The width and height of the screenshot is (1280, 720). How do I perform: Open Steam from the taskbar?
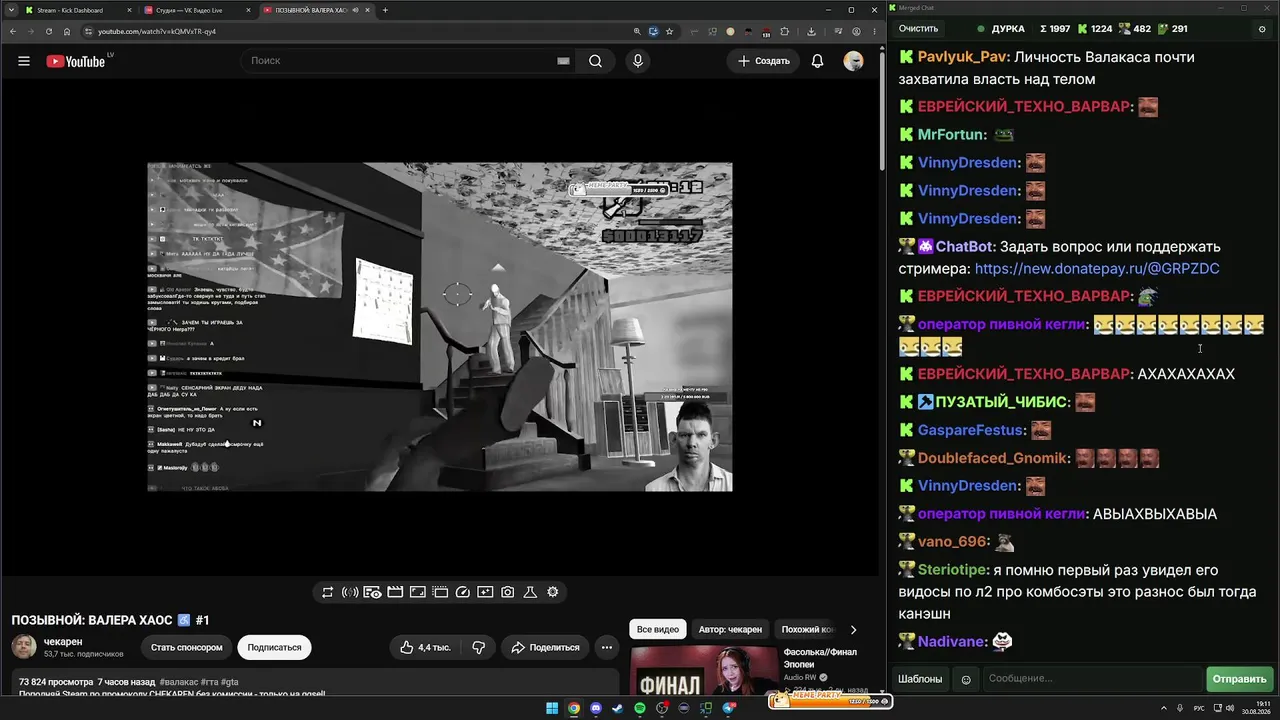tap(618, 709)
